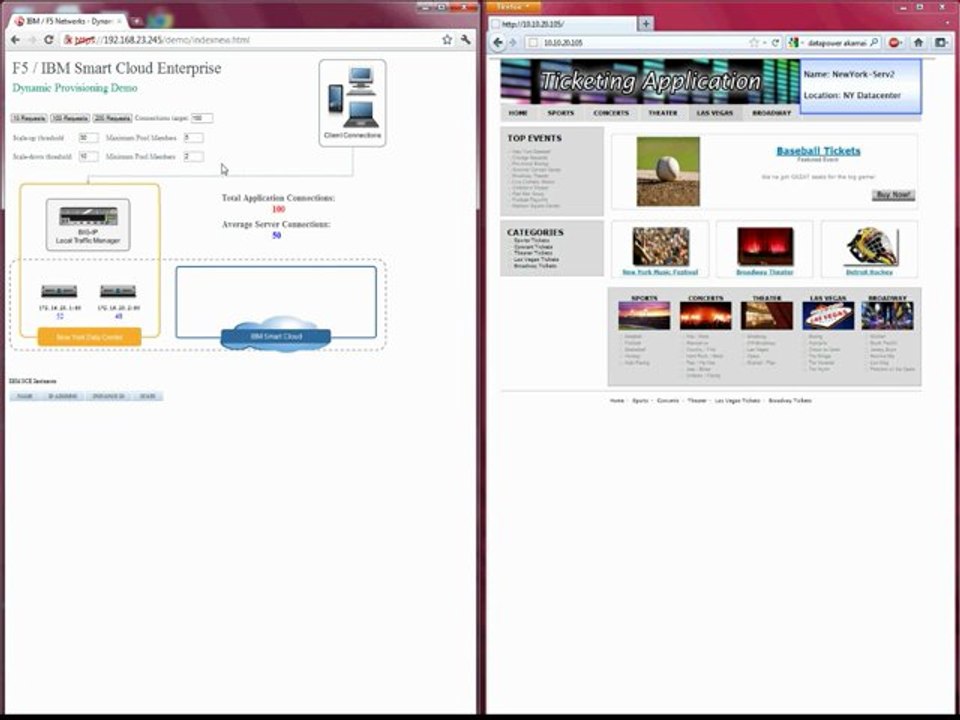The width and height of the screenshot is (960, 720).
Task: Open the Firefox menu button
Action: pos(514,7)
